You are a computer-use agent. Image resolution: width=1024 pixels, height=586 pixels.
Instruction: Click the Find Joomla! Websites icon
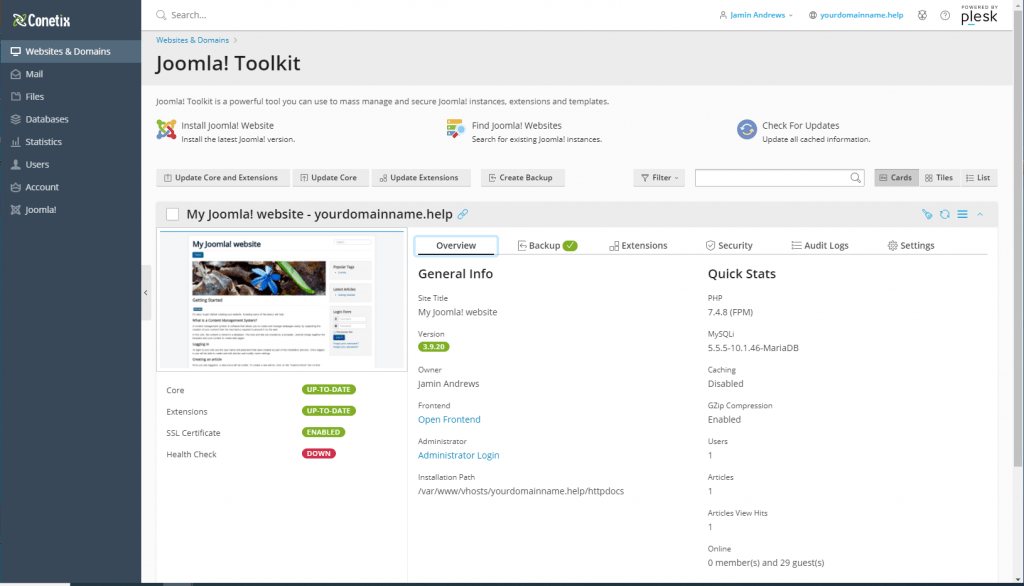point(456,131)
